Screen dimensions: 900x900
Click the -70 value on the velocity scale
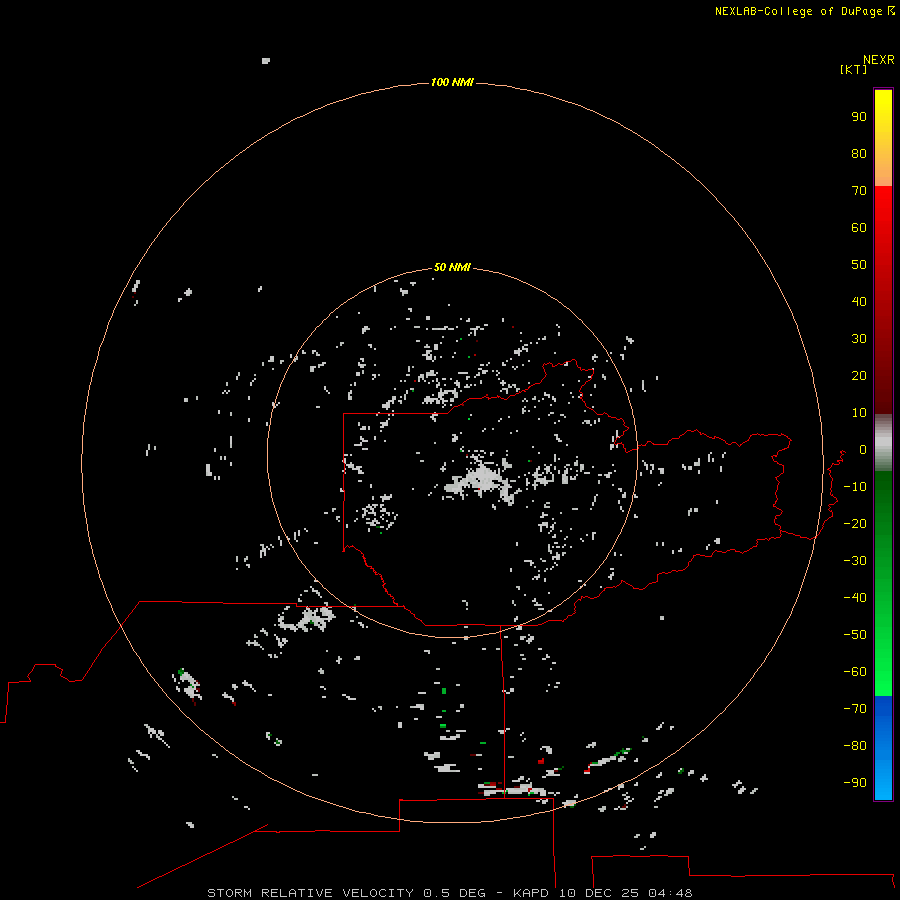(x=855, y=708)
